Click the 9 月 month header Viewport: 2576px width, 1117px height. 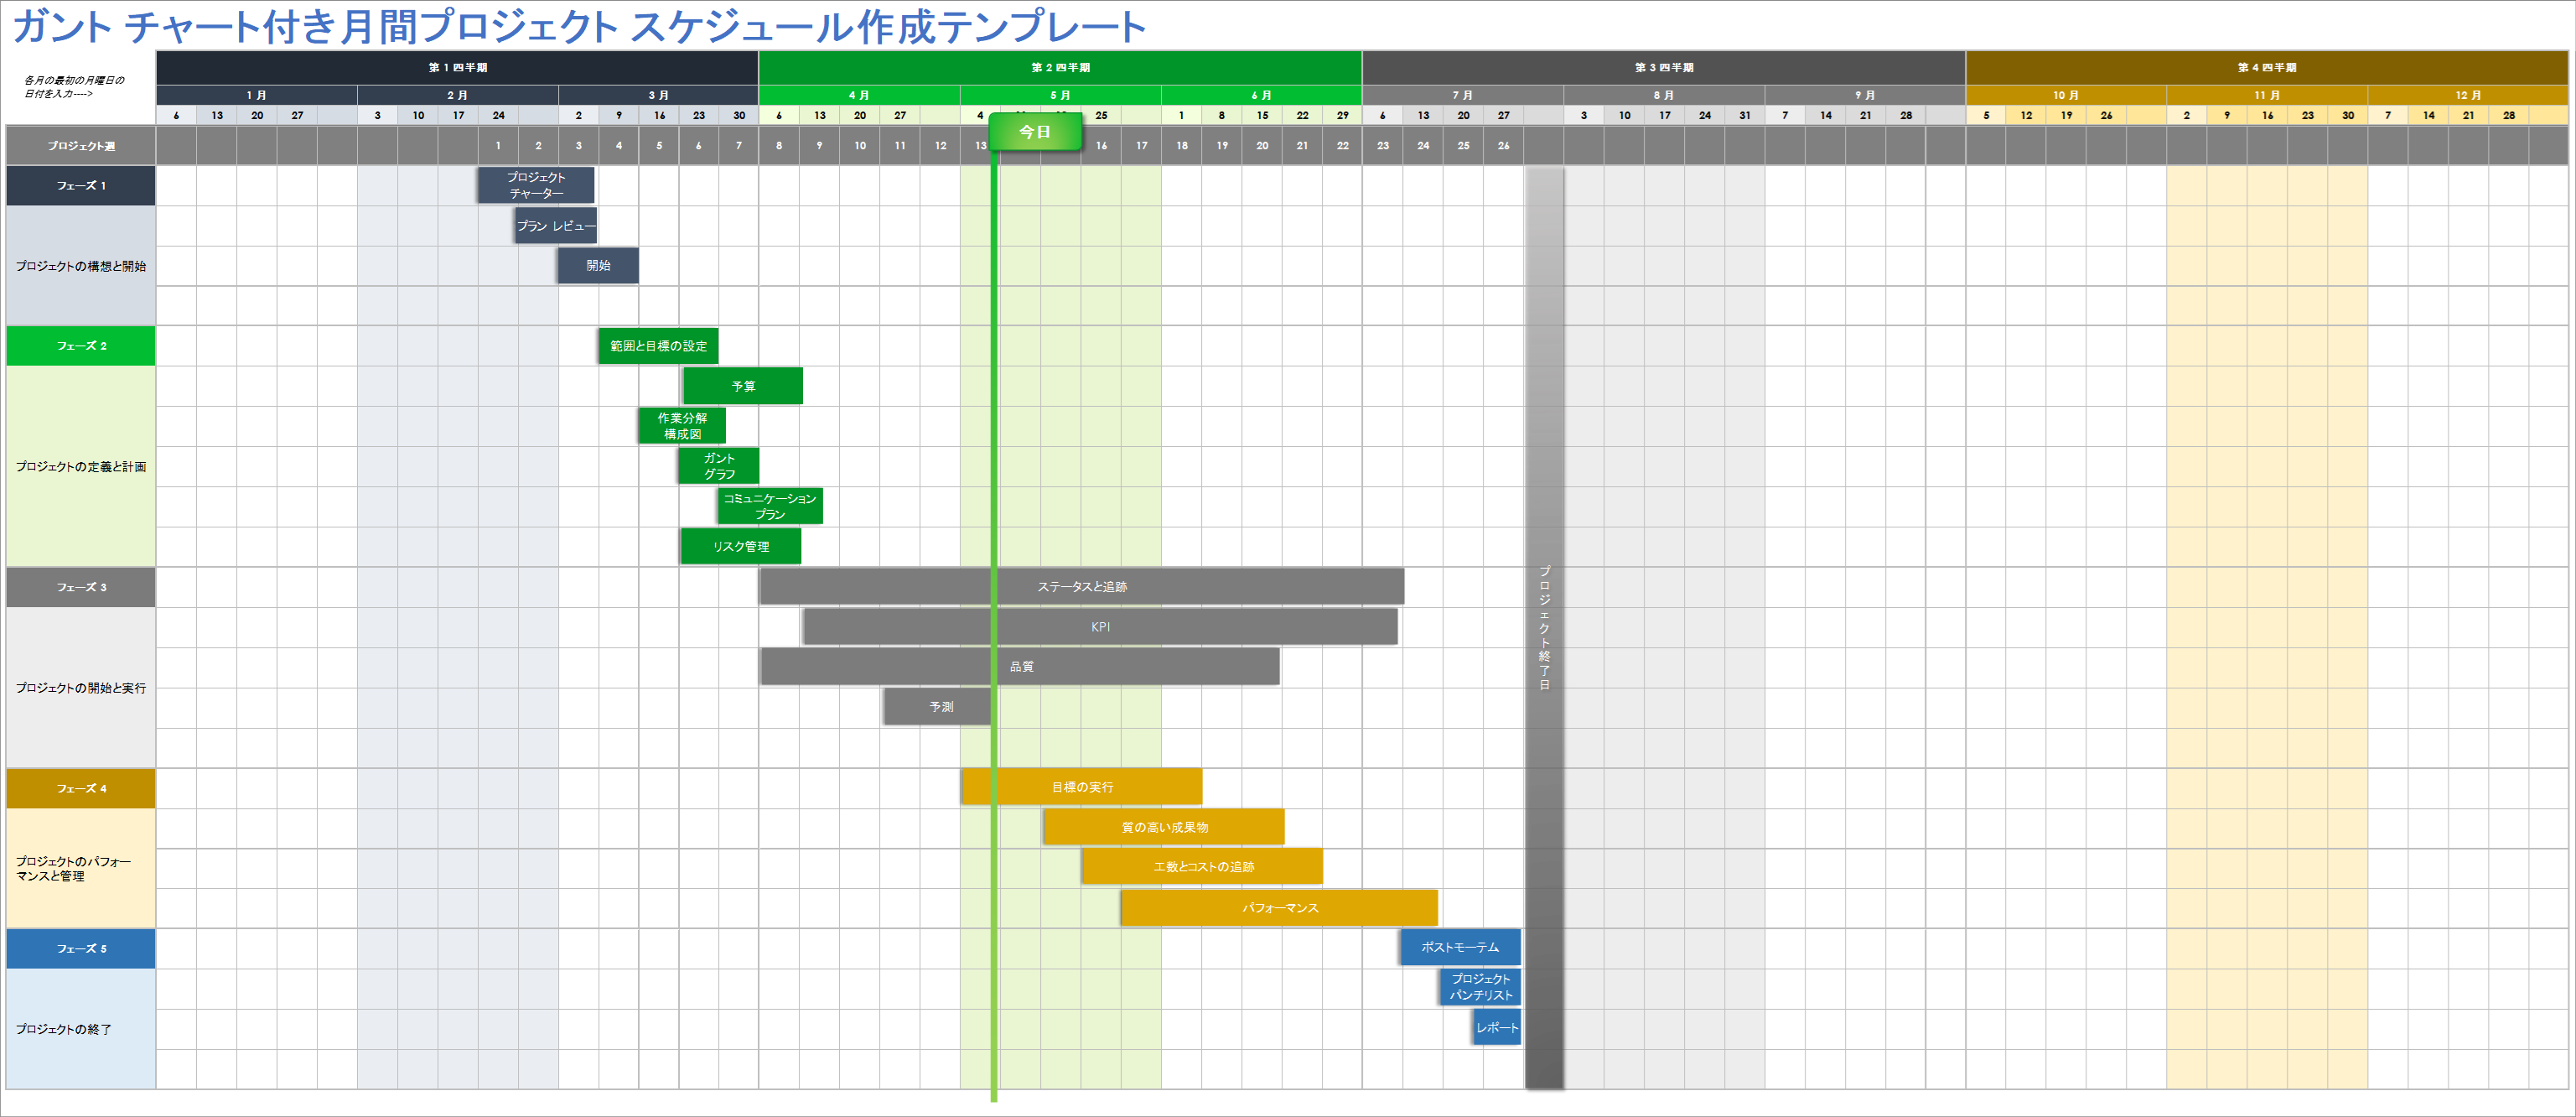tap(1865, 95)
